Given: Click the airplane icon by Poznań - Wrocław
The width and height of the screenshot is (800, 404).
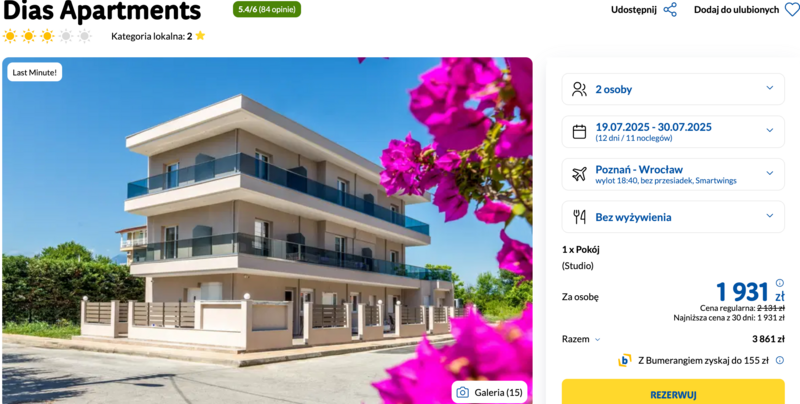Looking at the screenshot, I should click(x=579, y=174).
